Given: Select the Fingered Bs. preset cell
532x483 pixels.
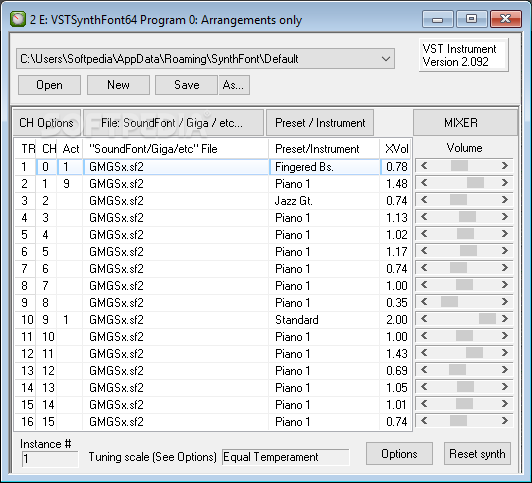Looking at the screenshot, I should coord(324,167).
